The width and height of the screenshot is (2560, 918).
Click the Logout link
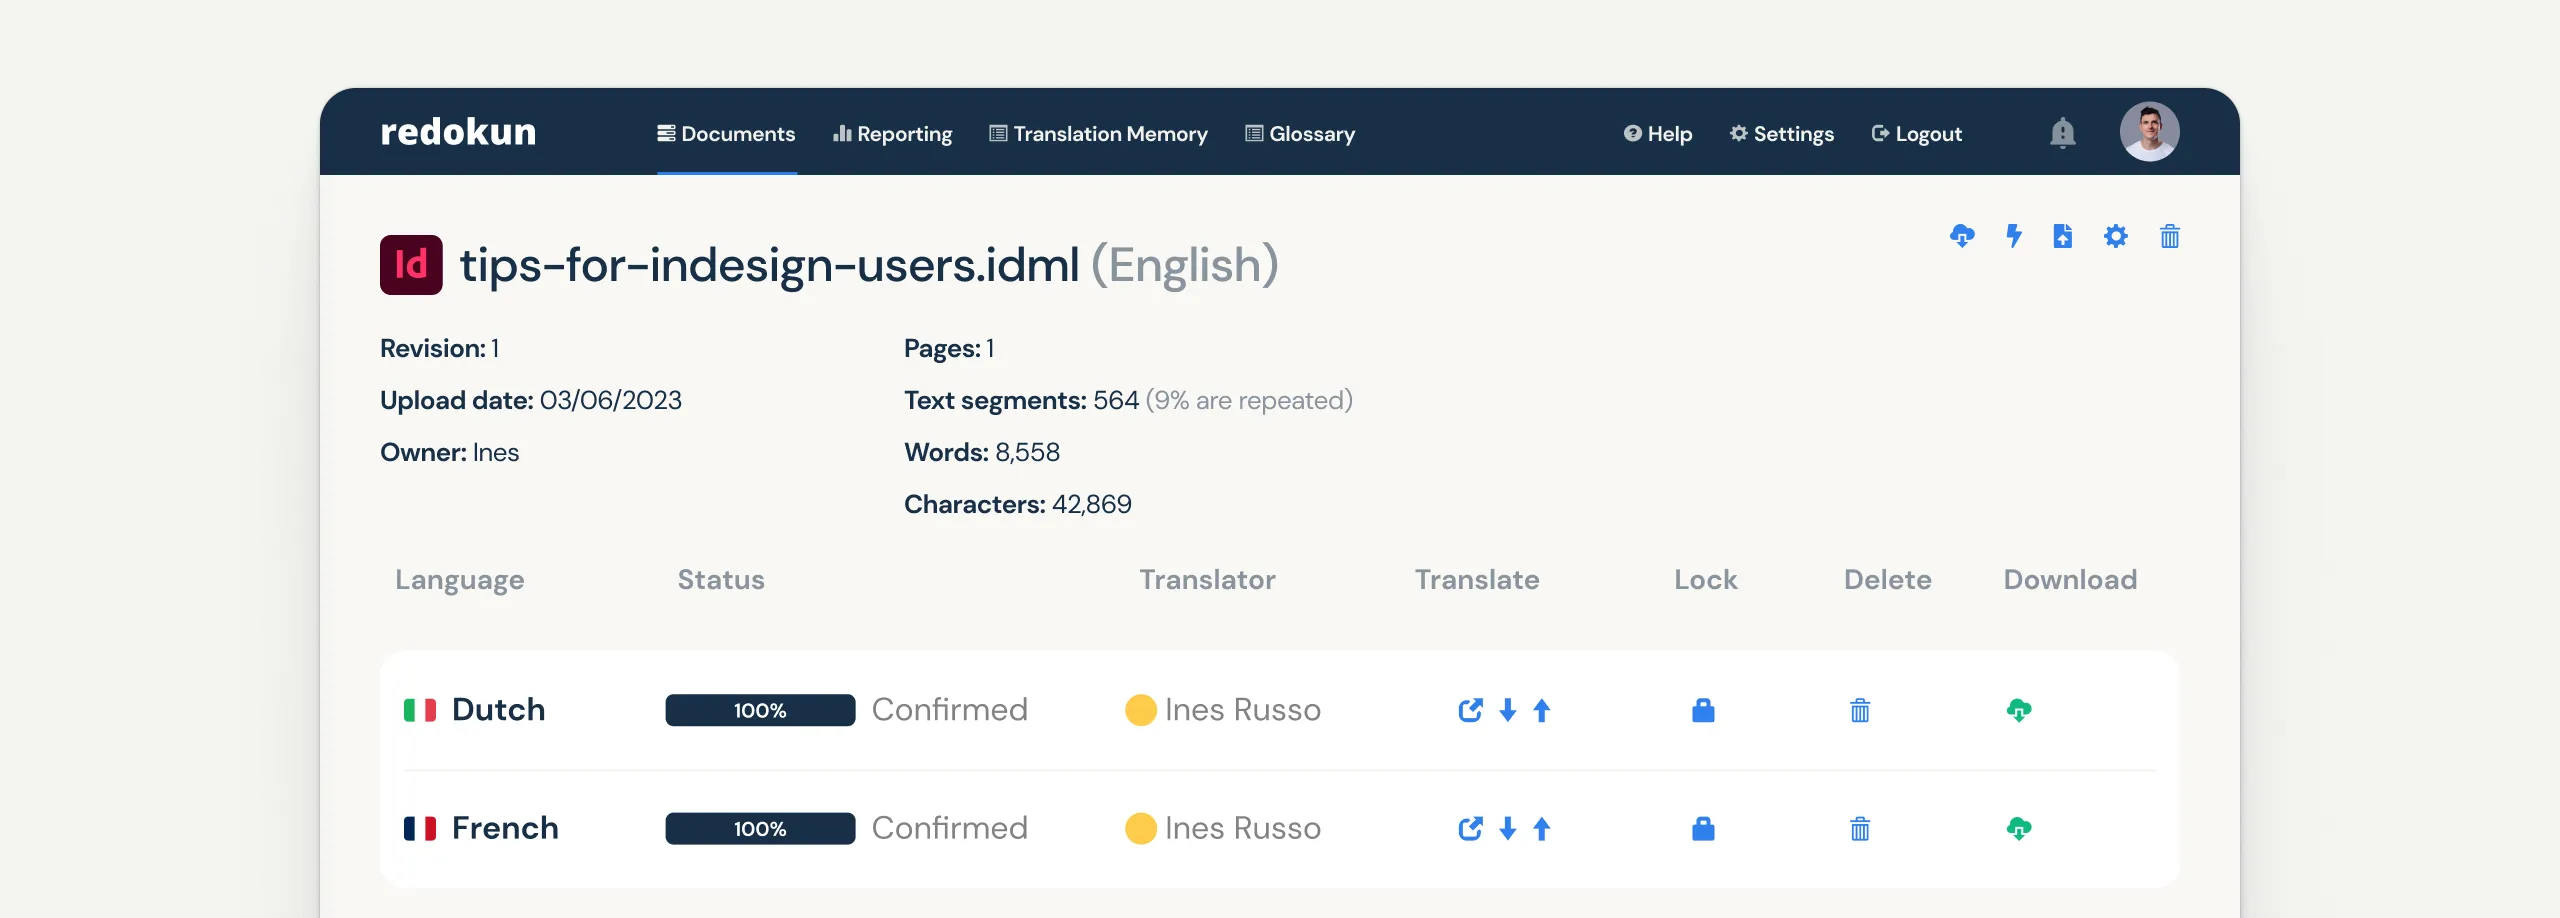[x=1915, y=133]
